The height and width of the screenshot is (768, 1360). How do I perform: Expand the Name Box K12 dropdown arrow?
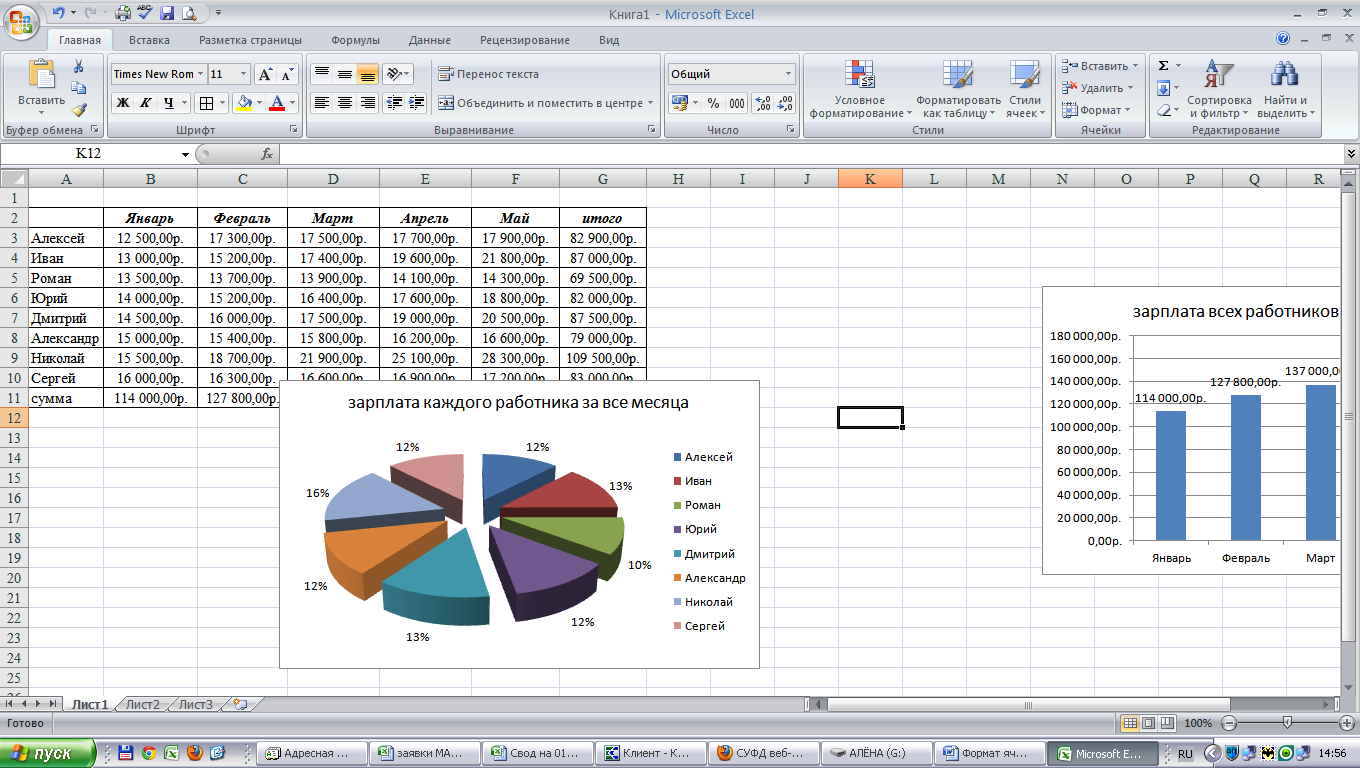[185, 154]
